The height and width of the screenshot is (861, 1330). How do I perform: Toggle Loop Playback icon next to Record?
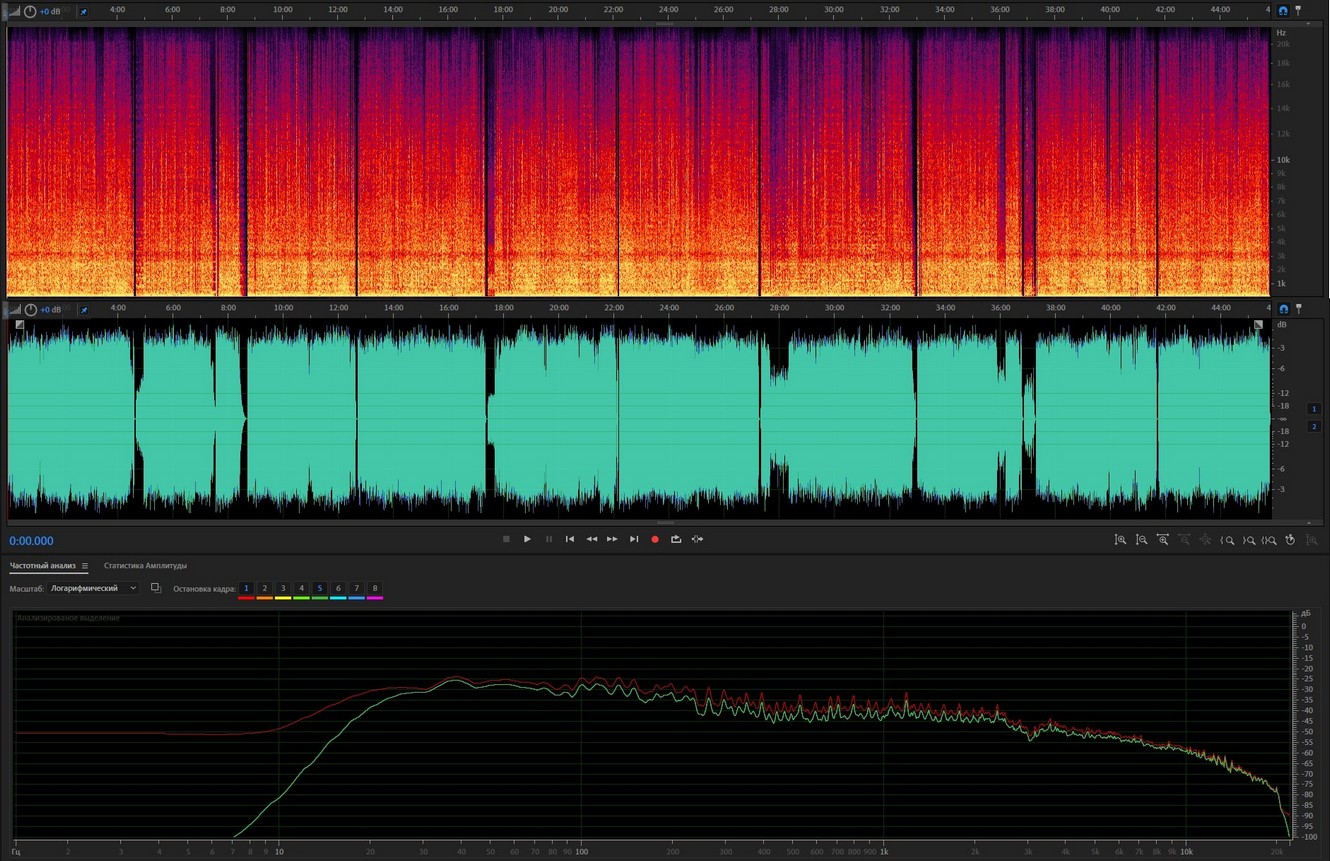click(676, 539)
